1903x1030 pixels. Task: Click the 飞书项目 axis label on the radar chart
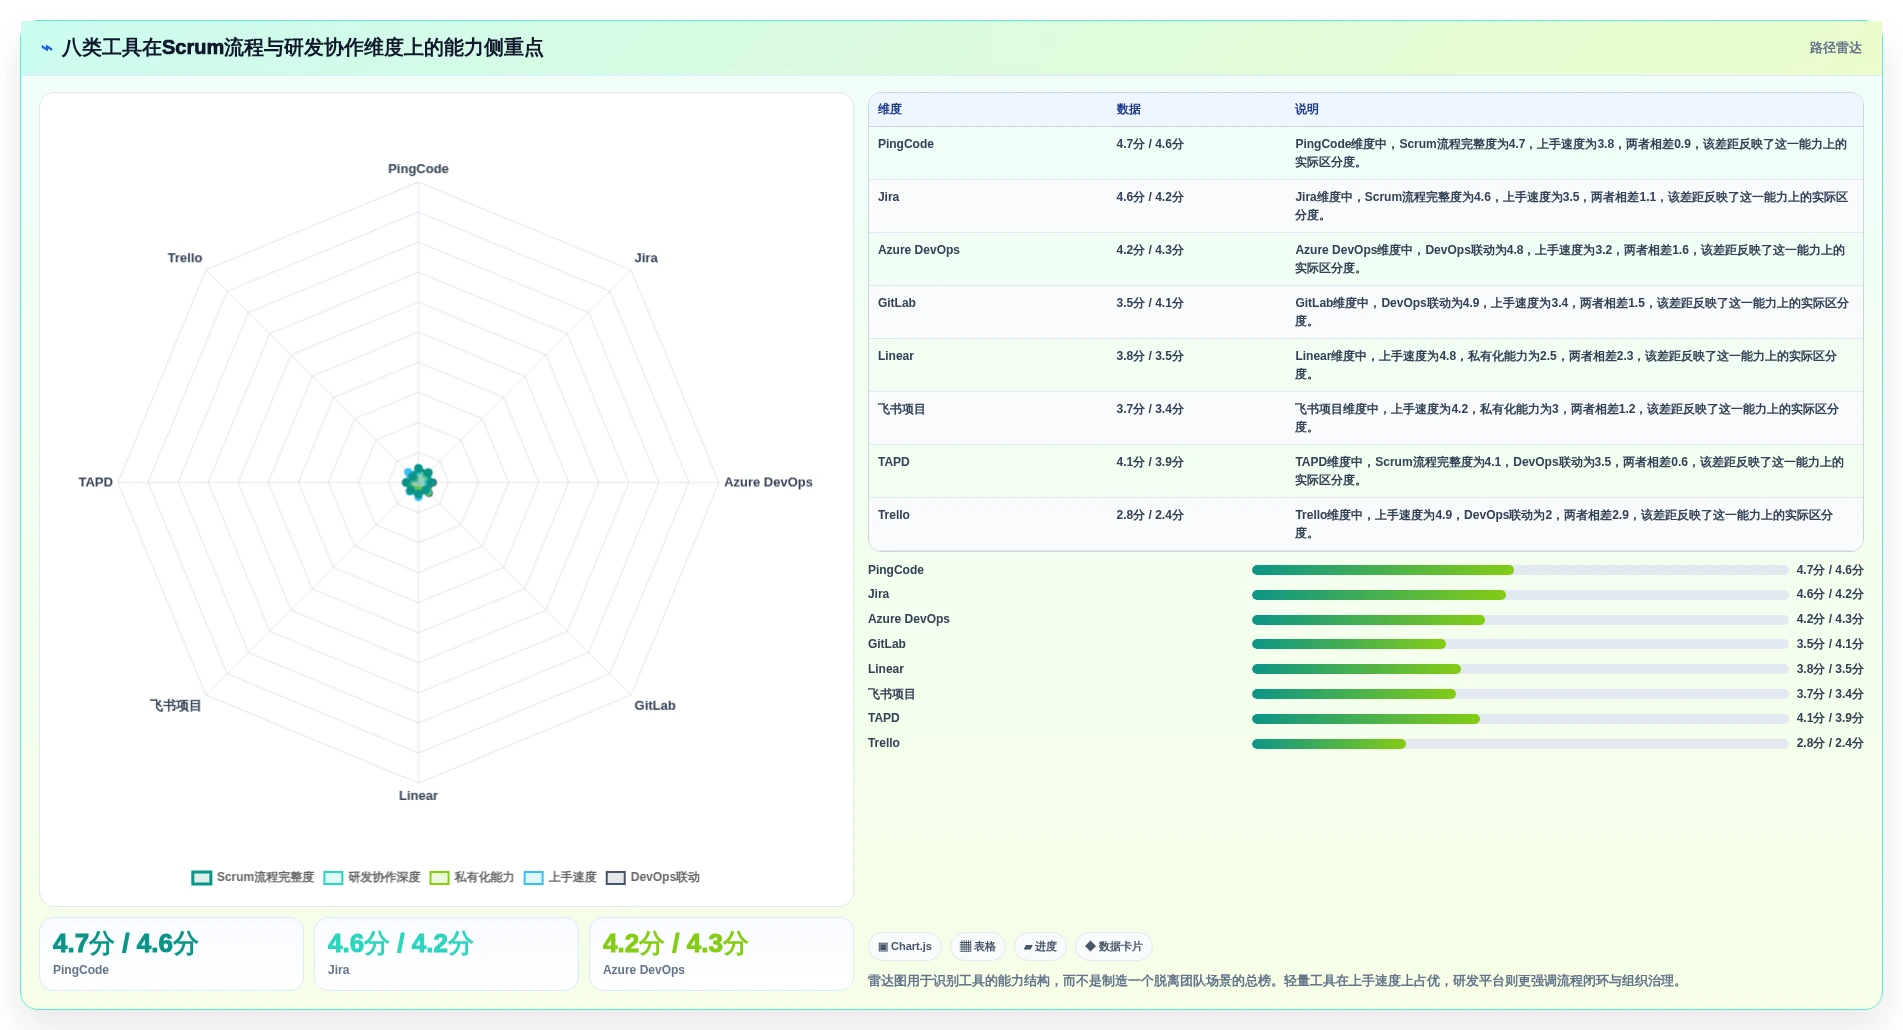pos(176,706)
